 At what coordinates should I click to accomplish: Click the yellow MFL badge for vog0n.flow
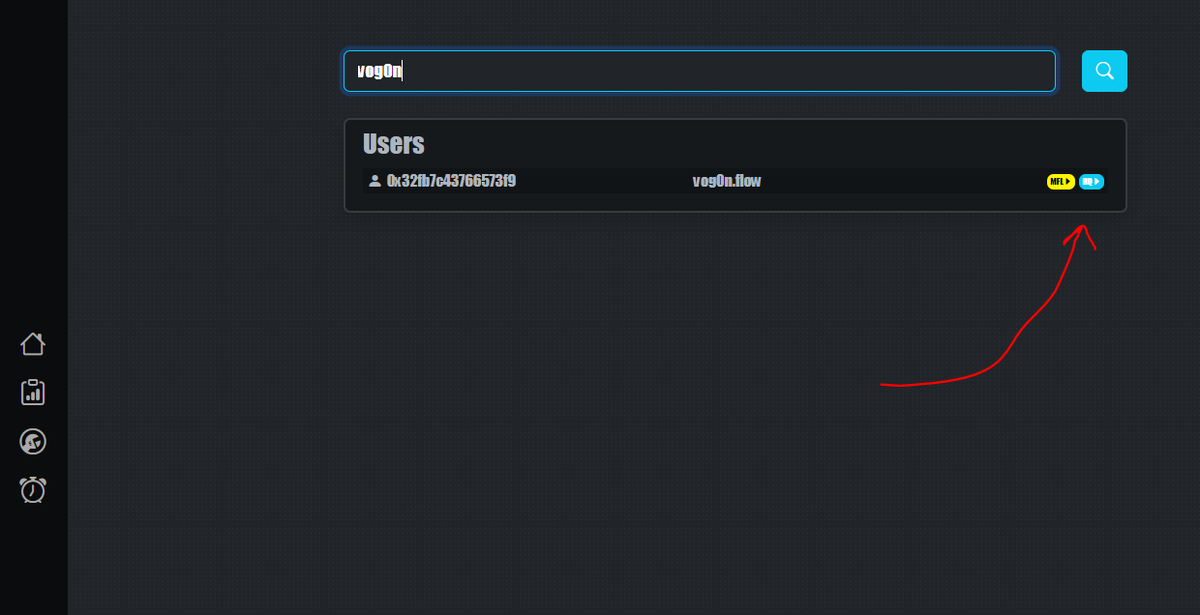point(1061,182)
